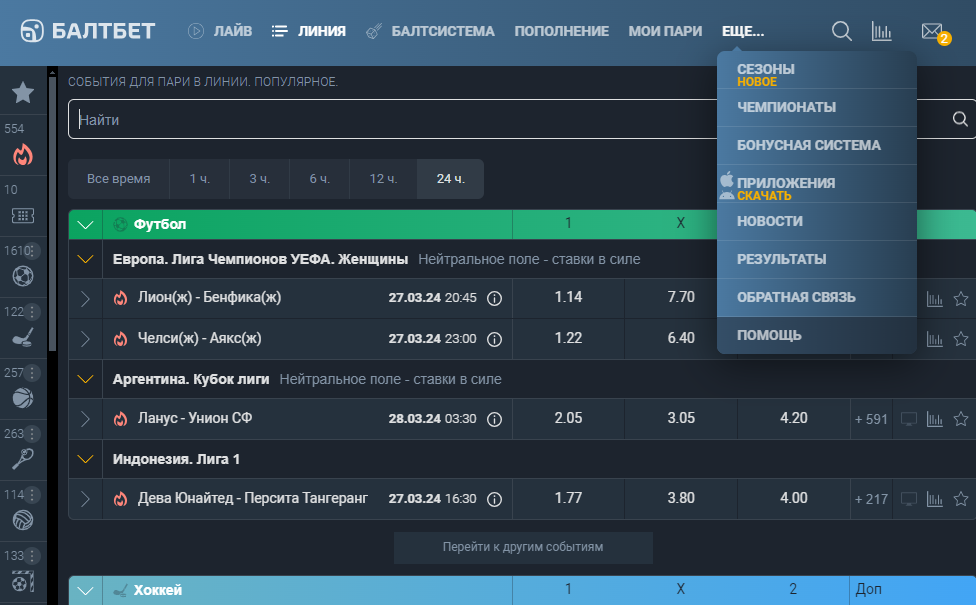Select the Все время filter
976x605 pixels.
tap(118, 179)
